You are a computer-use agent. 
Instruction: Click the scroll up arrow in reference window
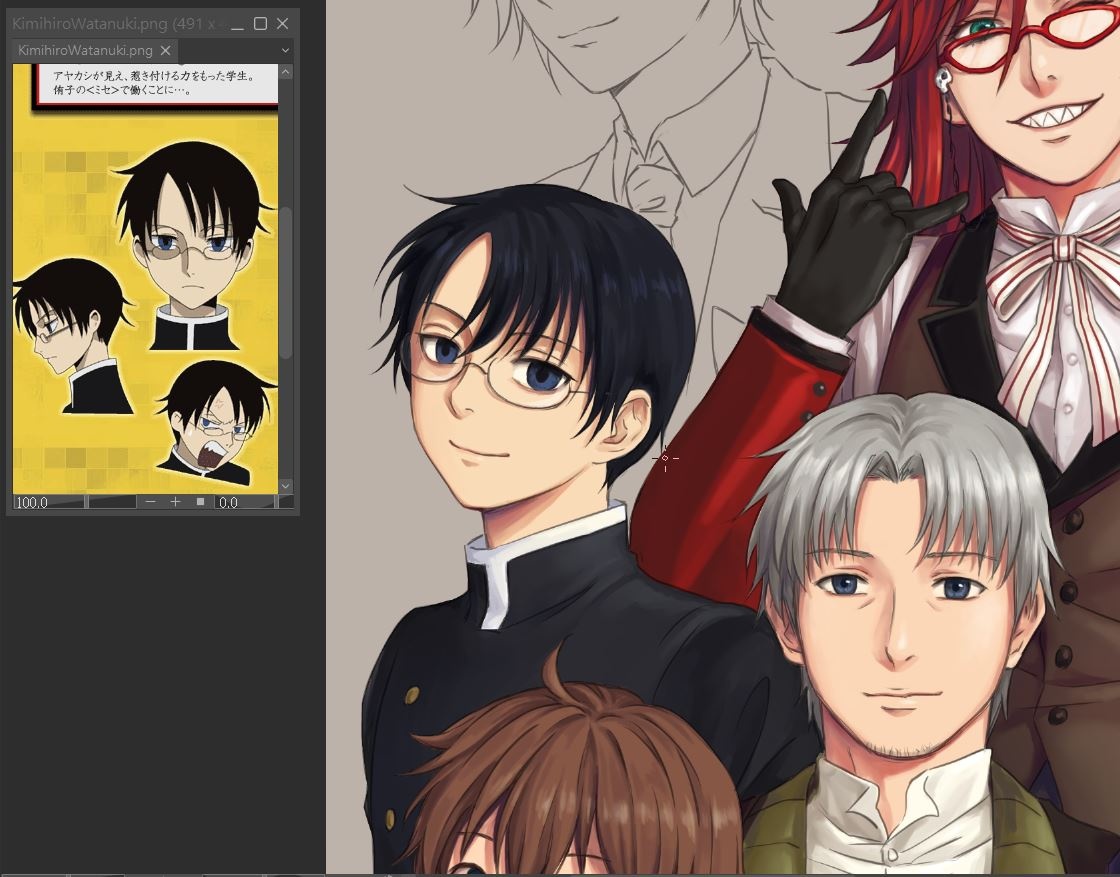tap(286, 72)
